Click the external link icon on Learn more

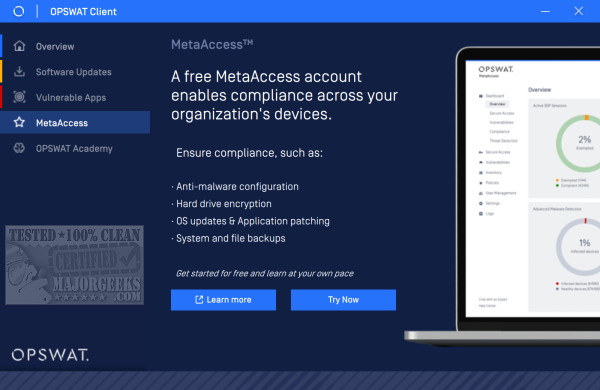click(199, 300)
